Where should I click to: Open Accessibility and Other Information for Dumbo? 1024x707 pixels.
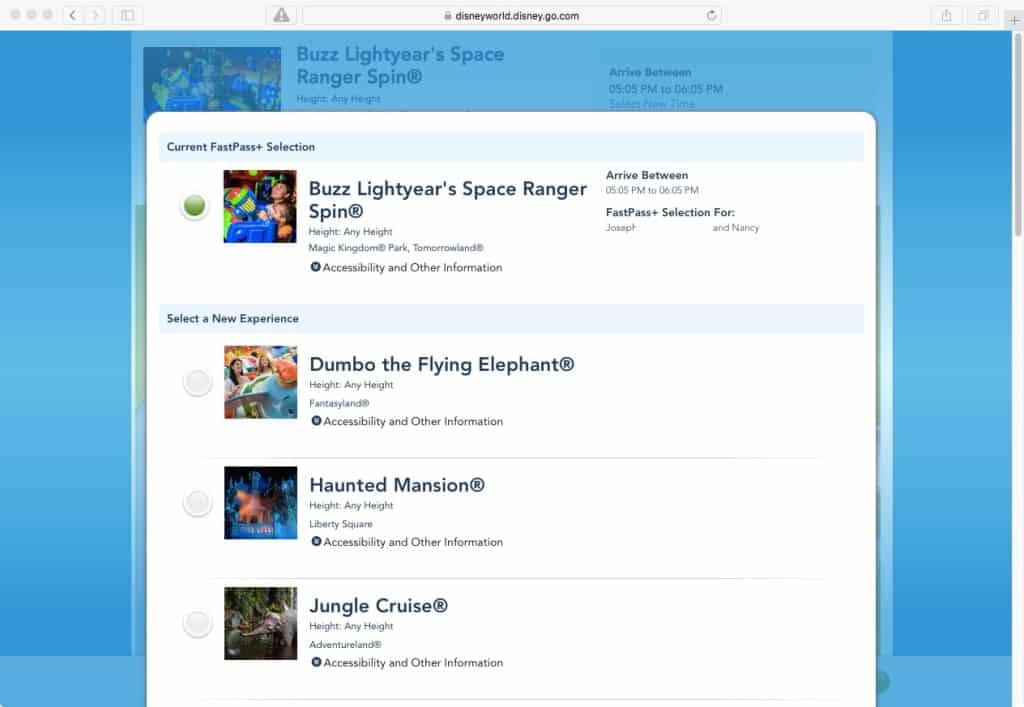[413, 422]
